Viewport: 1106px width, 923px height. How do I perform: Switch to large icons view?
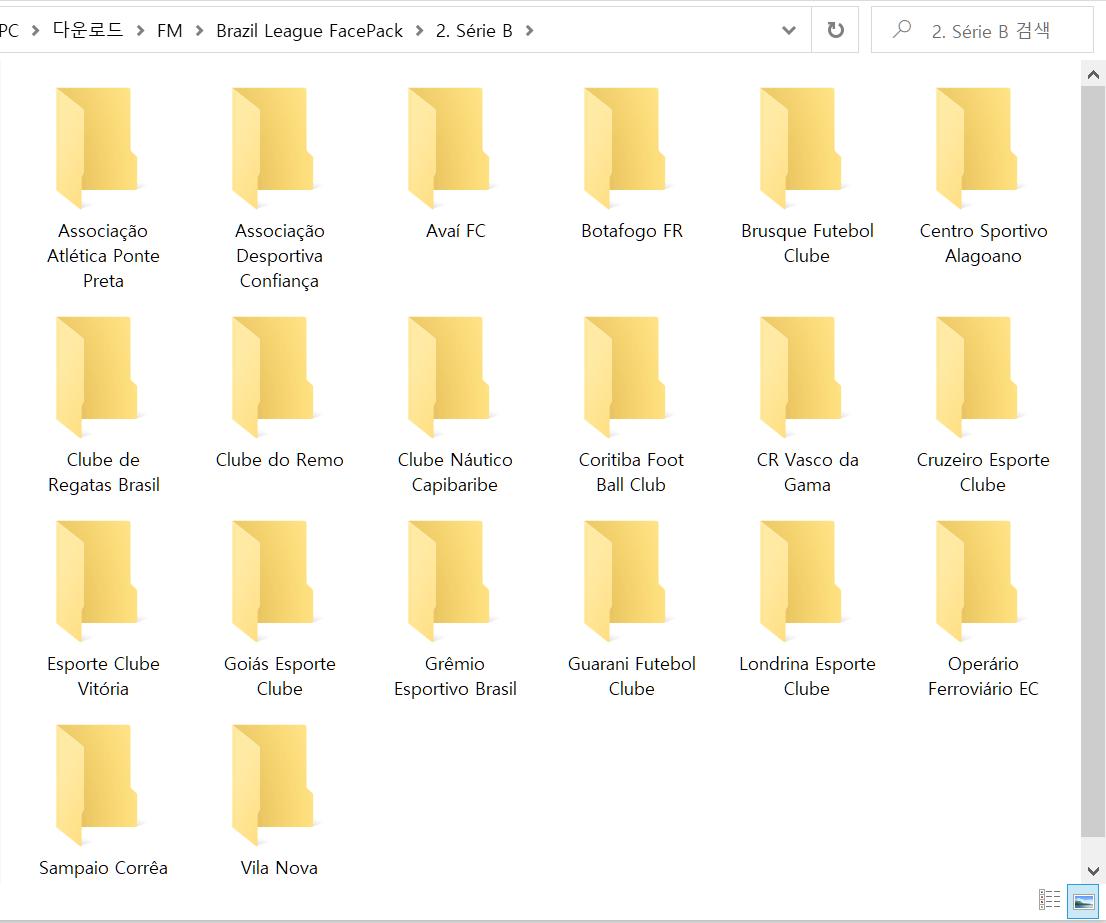click(x=1083, y=900)
